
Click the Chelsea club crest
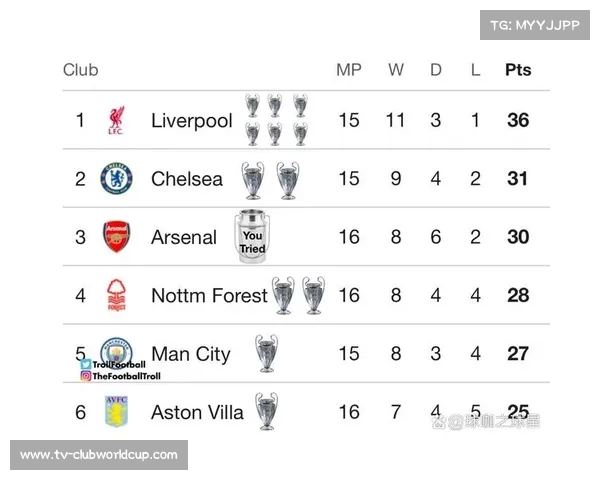[x=116, y=179]
